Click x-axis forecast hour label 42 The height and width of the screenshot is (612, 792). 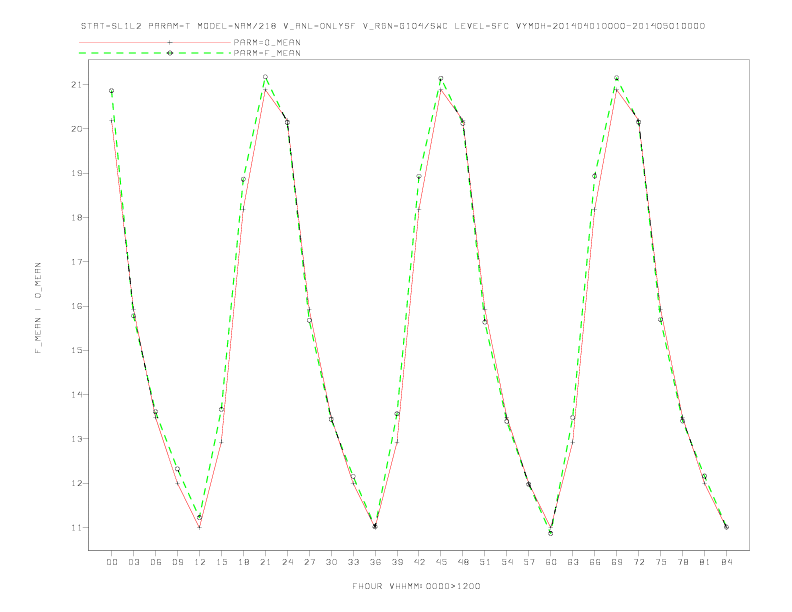point(419,562)
